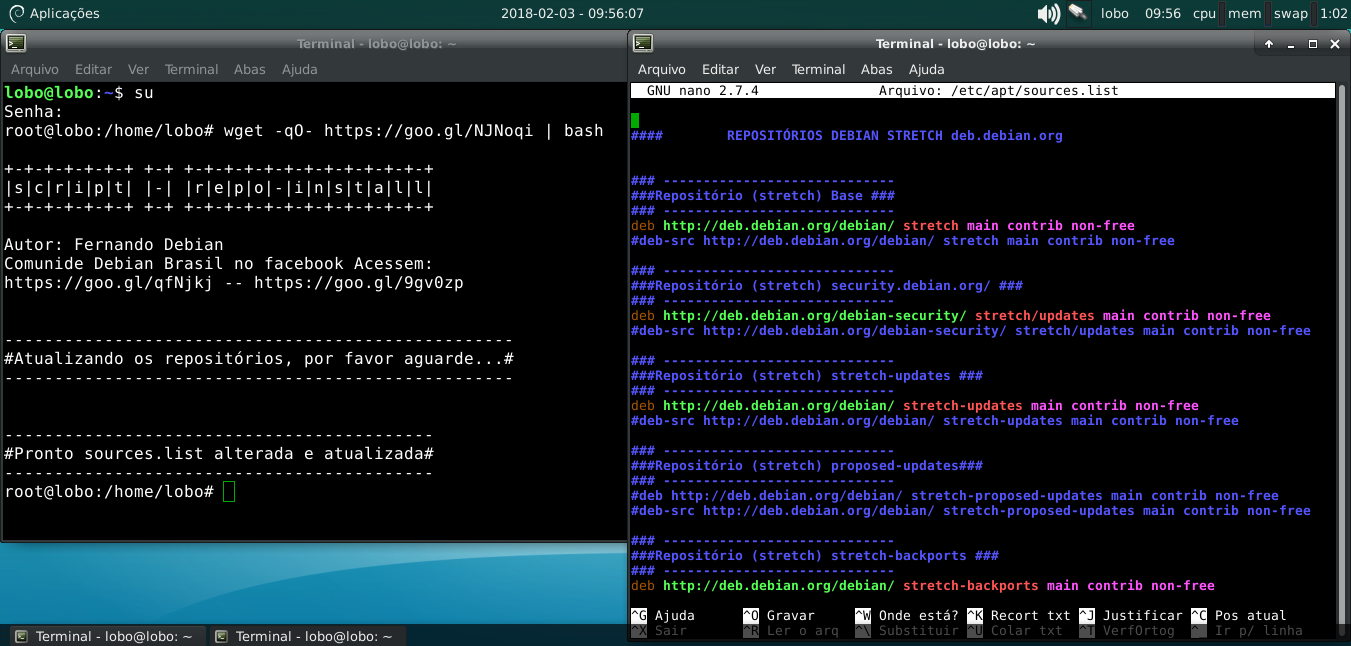Toggle the always-on-top arrow on the right terminal
This screenshot has height=646, width=1351.
coord(1268,44)
